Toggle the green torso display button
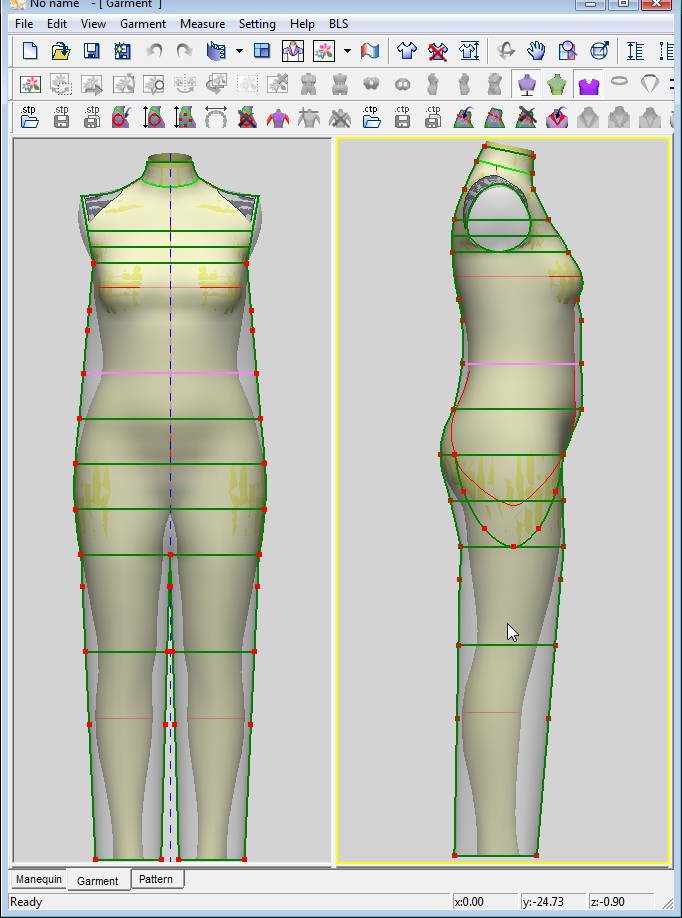The image size is (682, 918). tap(557, 85)
